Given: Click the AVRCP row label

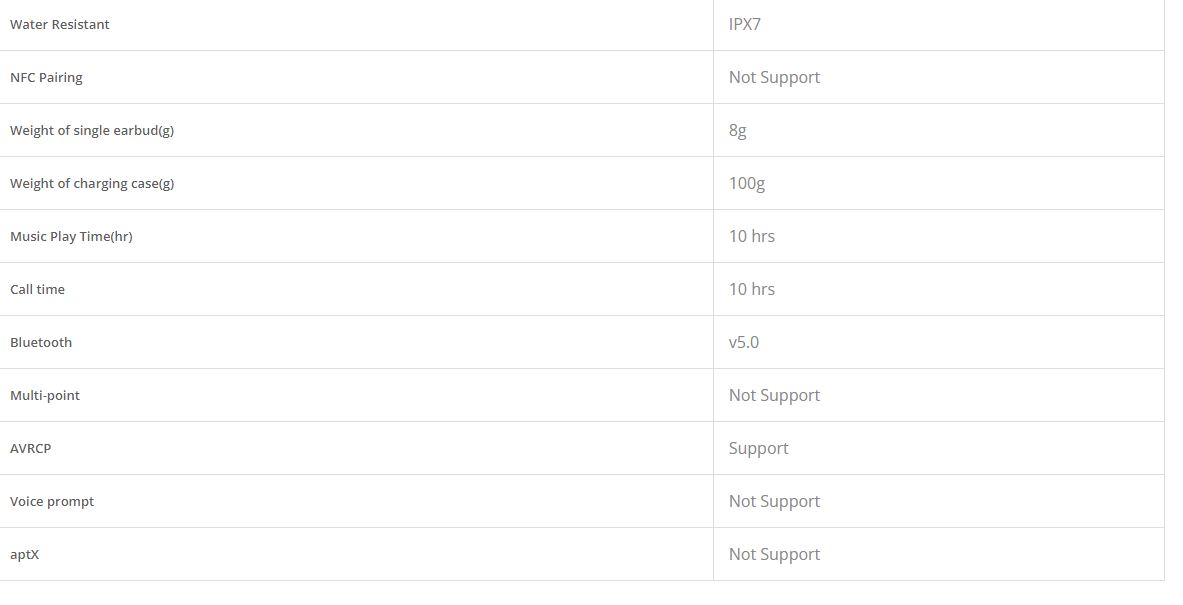Looking at the screenshot, I should [30, 448].
